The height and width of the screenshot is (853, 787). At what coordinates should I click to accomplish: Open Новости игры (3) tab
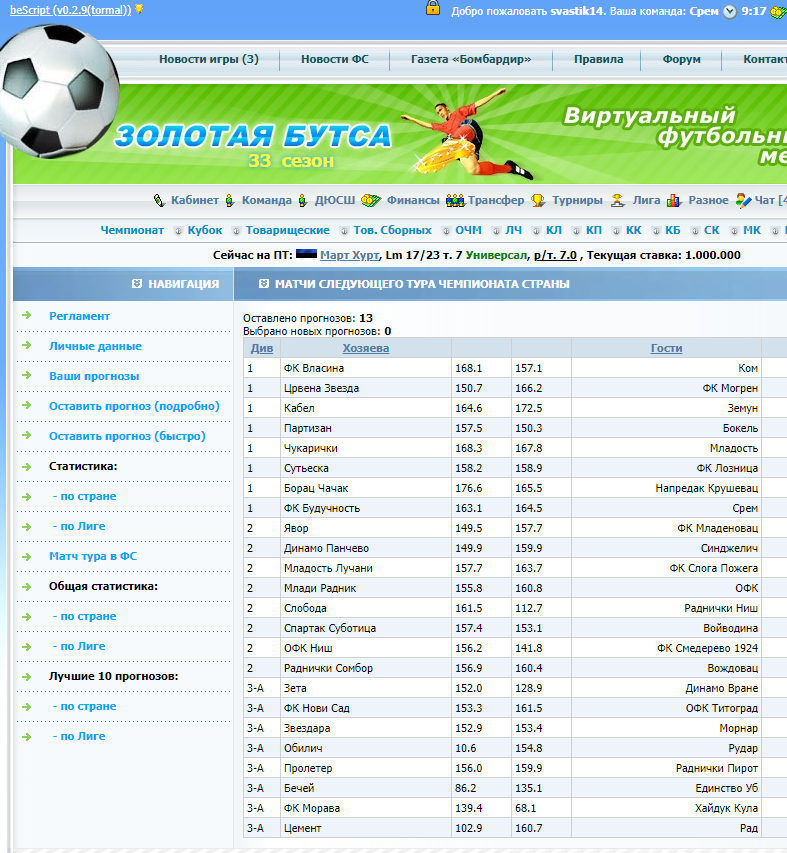click(x=209, y=59)
